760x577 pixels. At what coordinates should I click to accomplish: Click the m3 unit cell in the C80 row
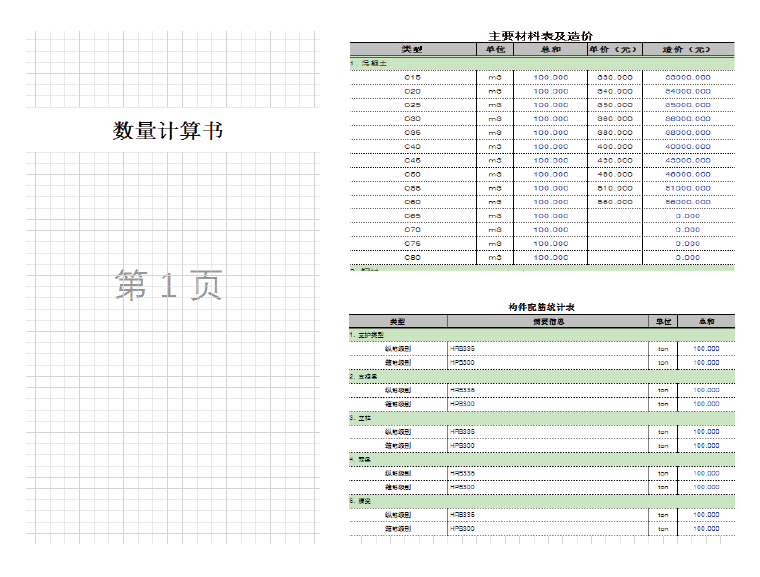(495, 258)
